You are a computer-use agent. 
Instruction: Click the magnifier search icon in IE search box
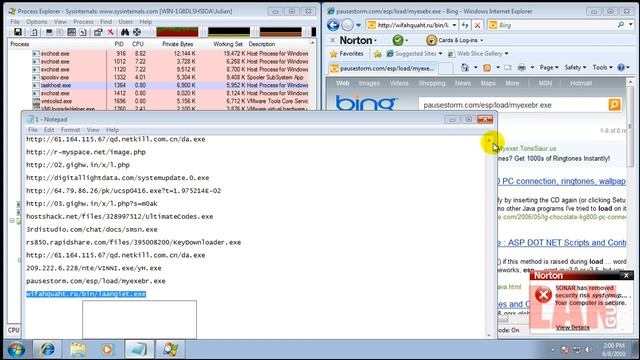pos(621,25)
